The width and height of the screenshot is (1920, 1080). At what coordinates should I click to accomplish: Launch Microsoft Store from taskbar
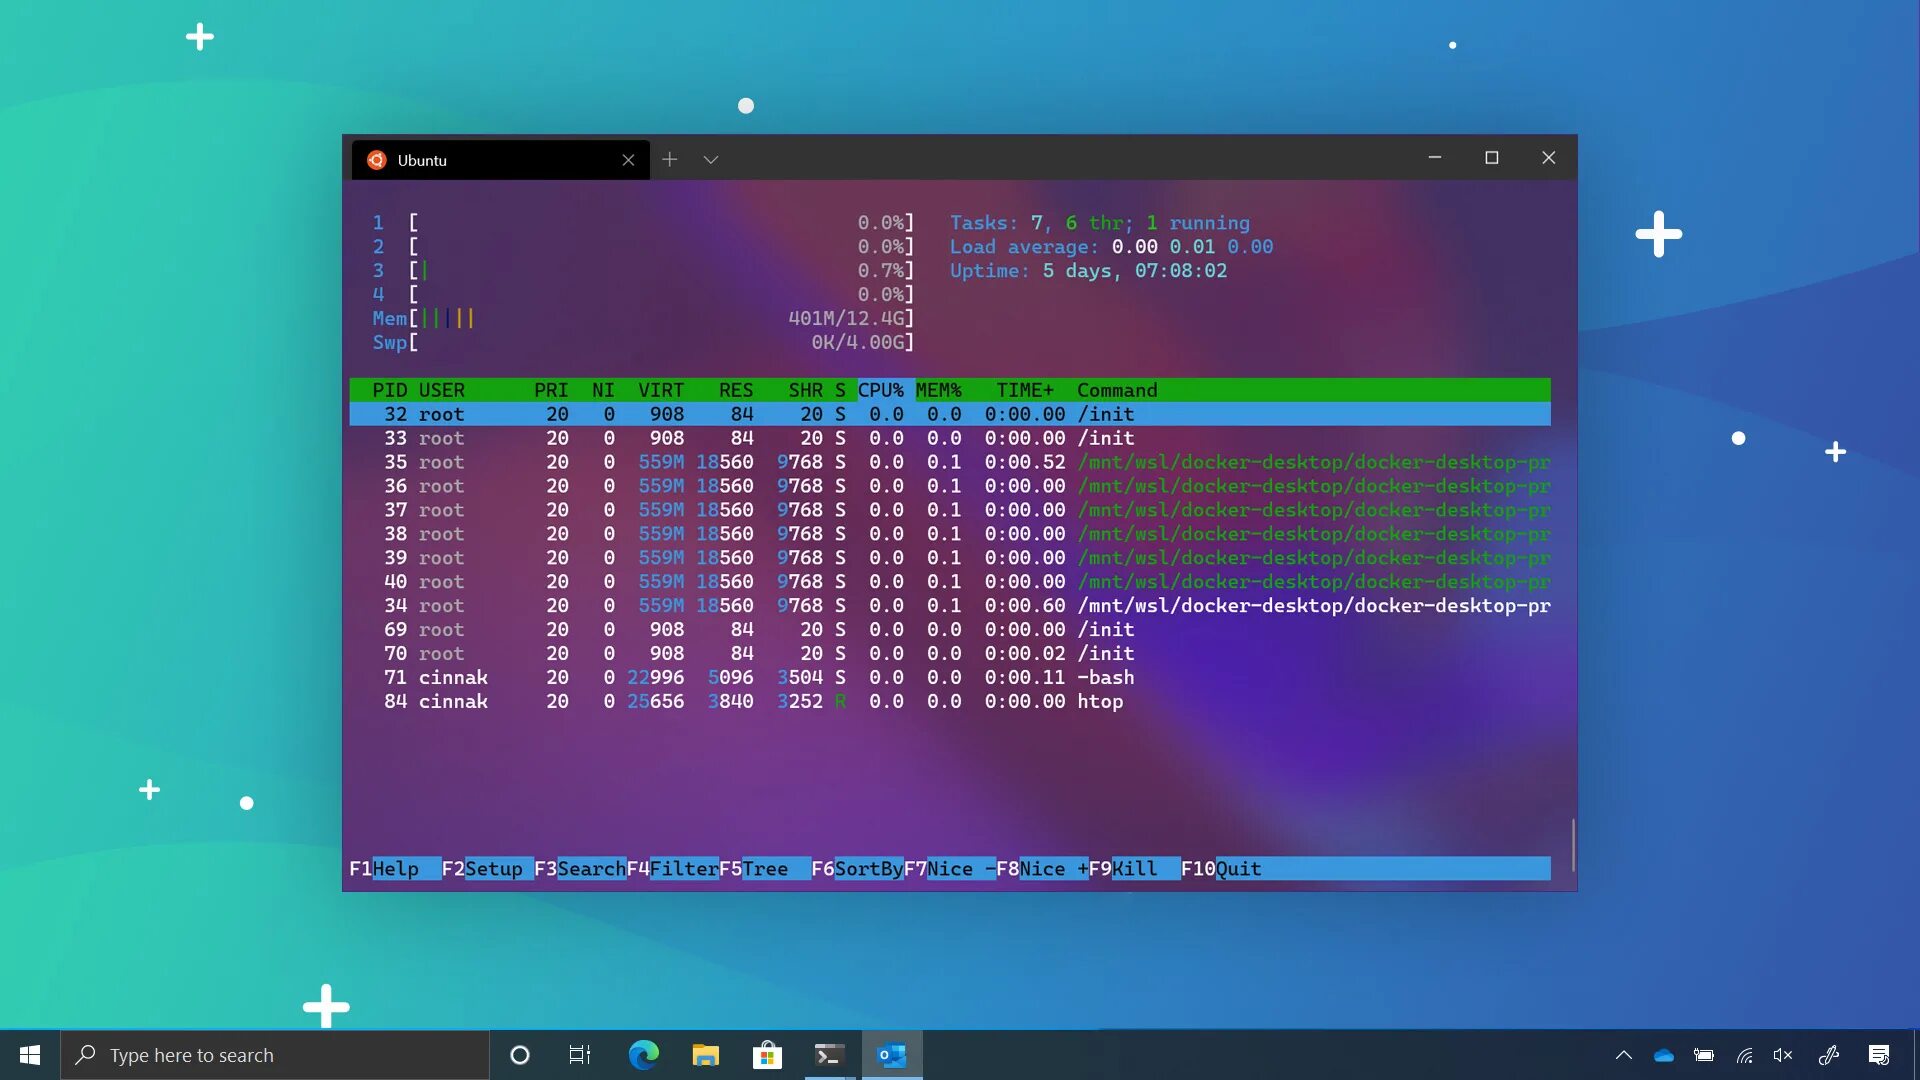tap(767, 1055)
